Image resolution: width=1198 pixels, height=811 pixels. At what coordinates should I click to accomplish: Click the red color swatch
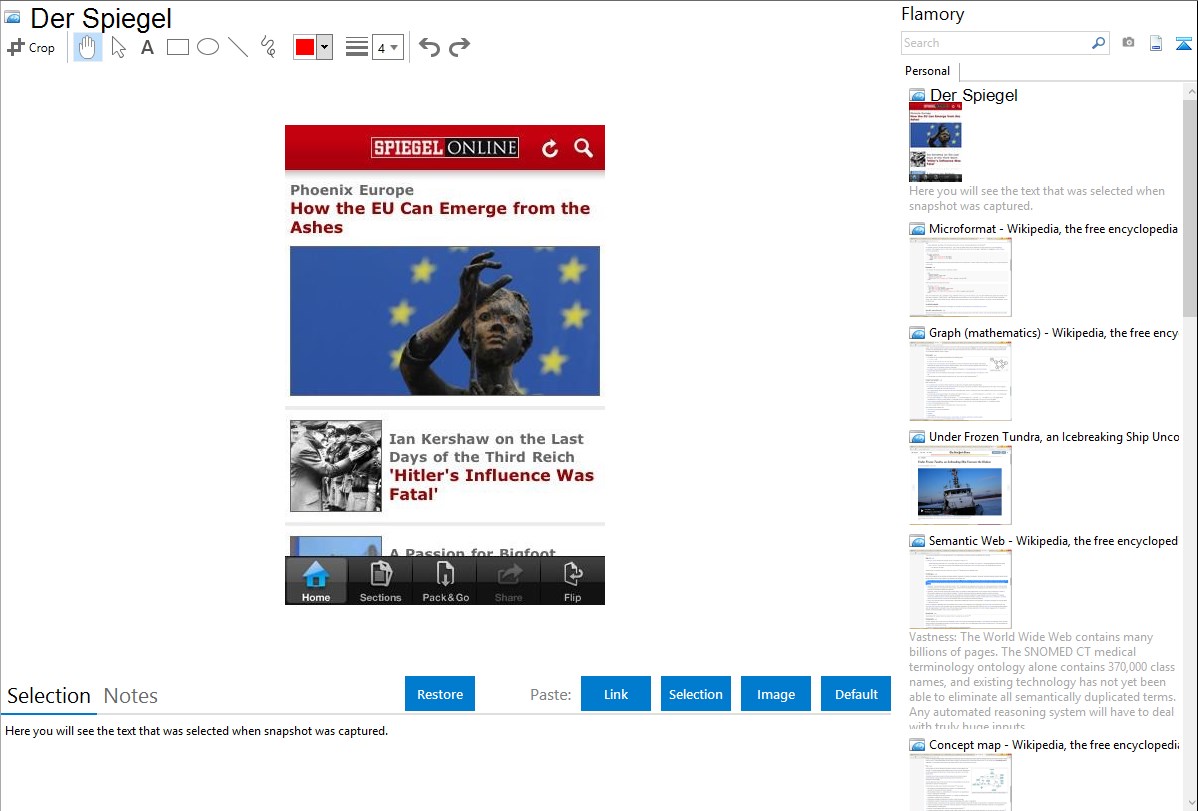[305, 47]
